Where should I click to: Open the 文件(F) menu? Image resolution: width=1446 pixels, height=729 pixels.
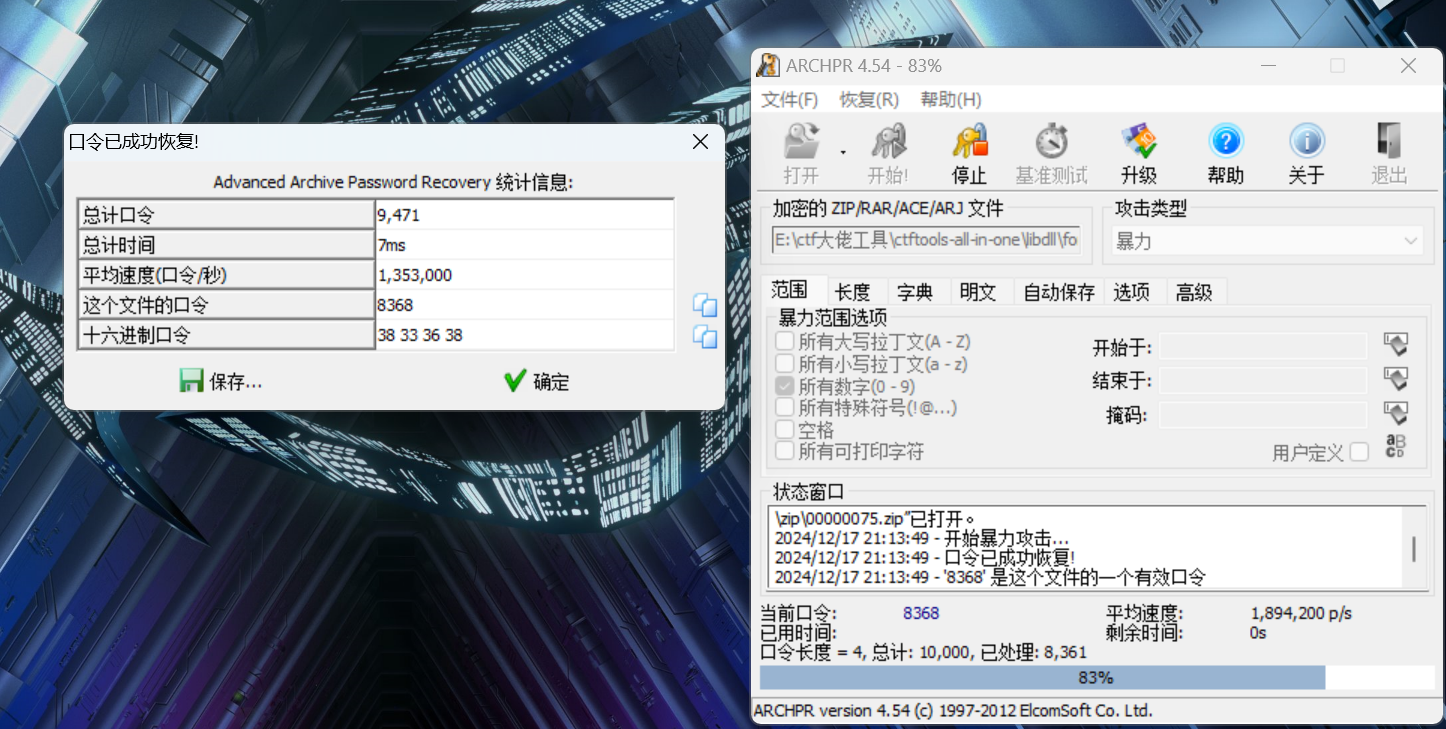click(x=790, y=100)
